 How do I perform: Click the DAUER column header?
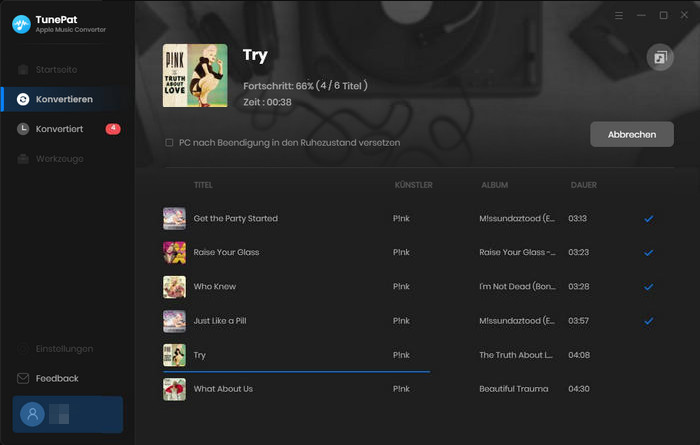[583, 185]
